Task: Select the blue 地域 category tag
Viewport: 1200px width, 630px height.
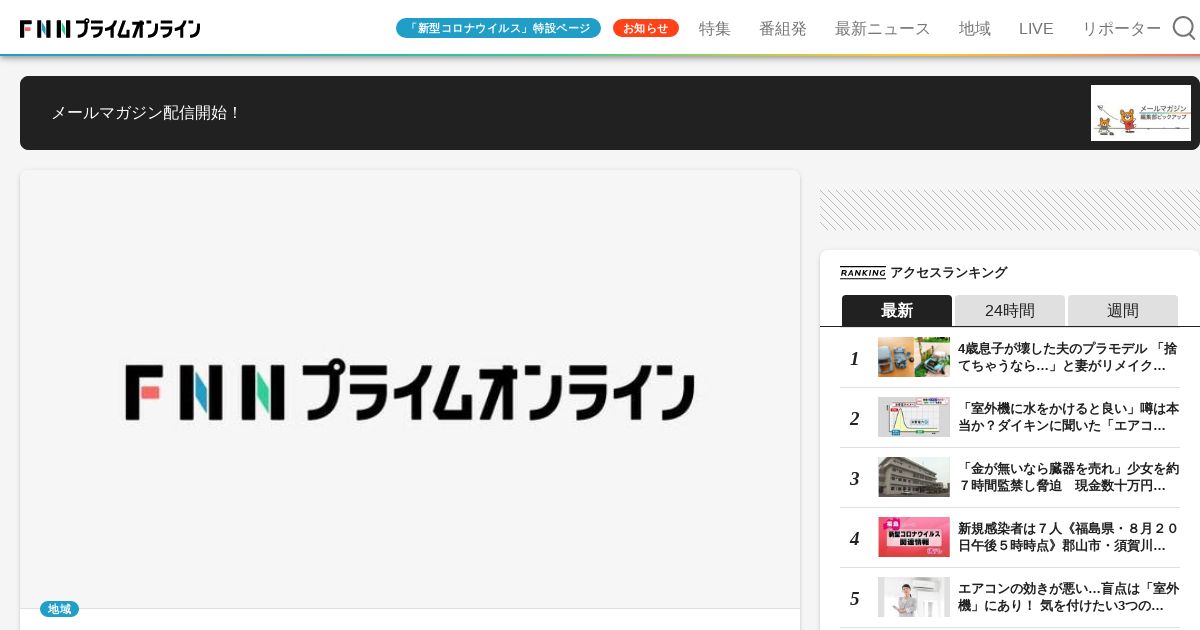Action: click(x=59, y=609)
